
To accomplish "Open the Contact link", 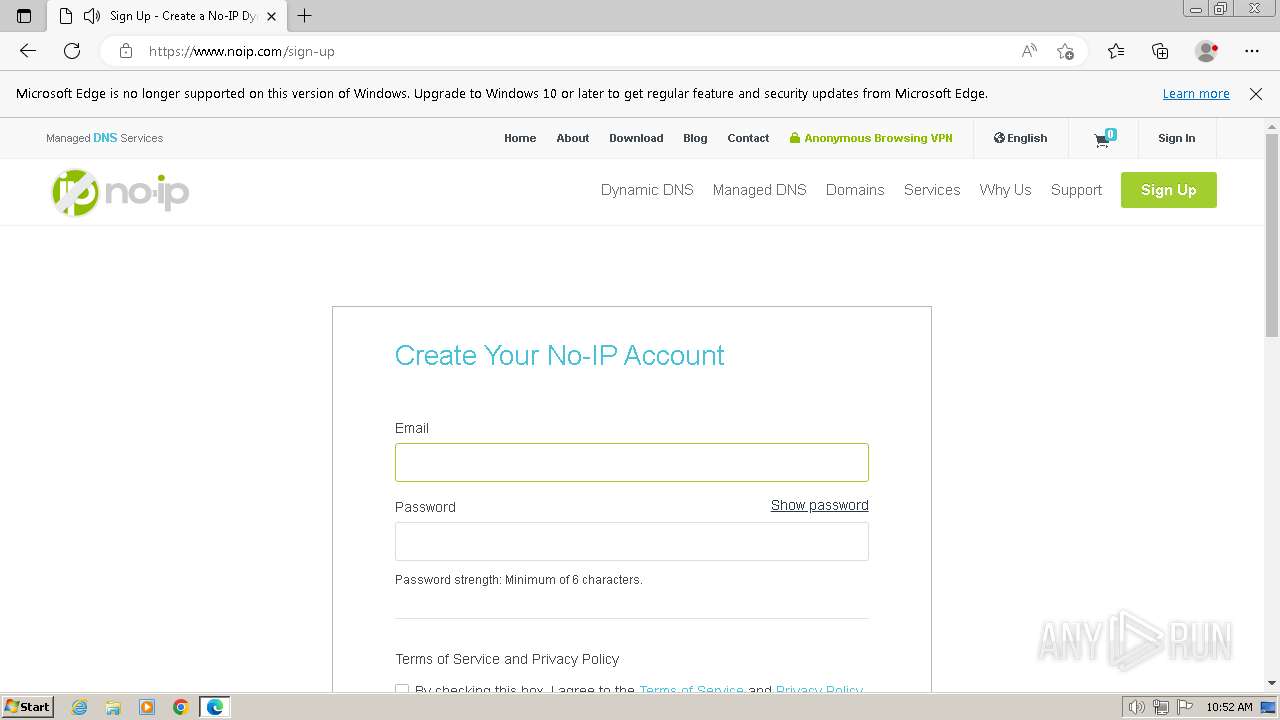I will coord(748,138).
